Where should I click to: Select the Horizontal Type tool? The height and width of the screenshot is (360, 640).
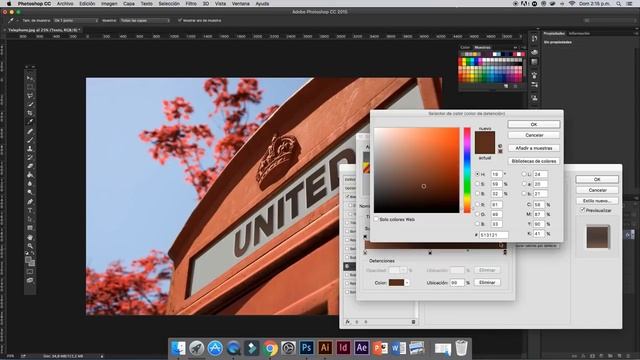pyautogui.click(x=30, y=211)
